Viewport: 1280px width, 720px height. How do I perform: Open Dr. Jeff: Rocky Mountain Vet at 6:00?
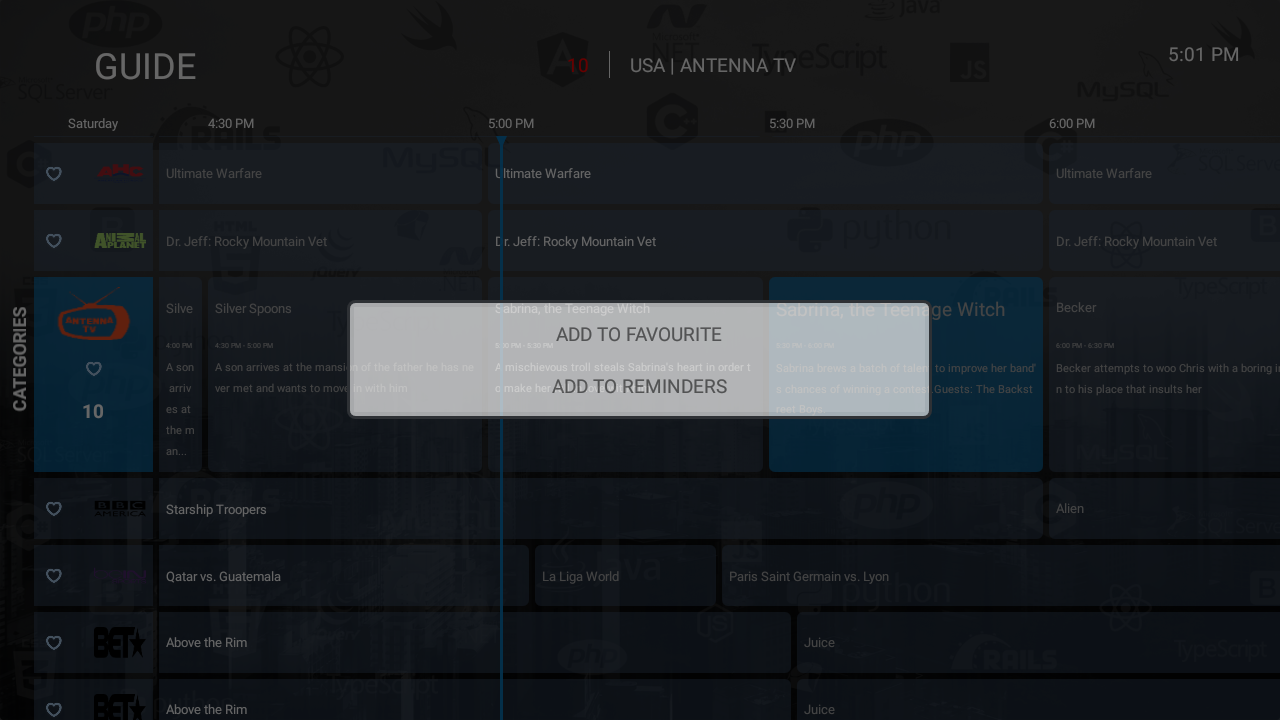(1165, 241)
